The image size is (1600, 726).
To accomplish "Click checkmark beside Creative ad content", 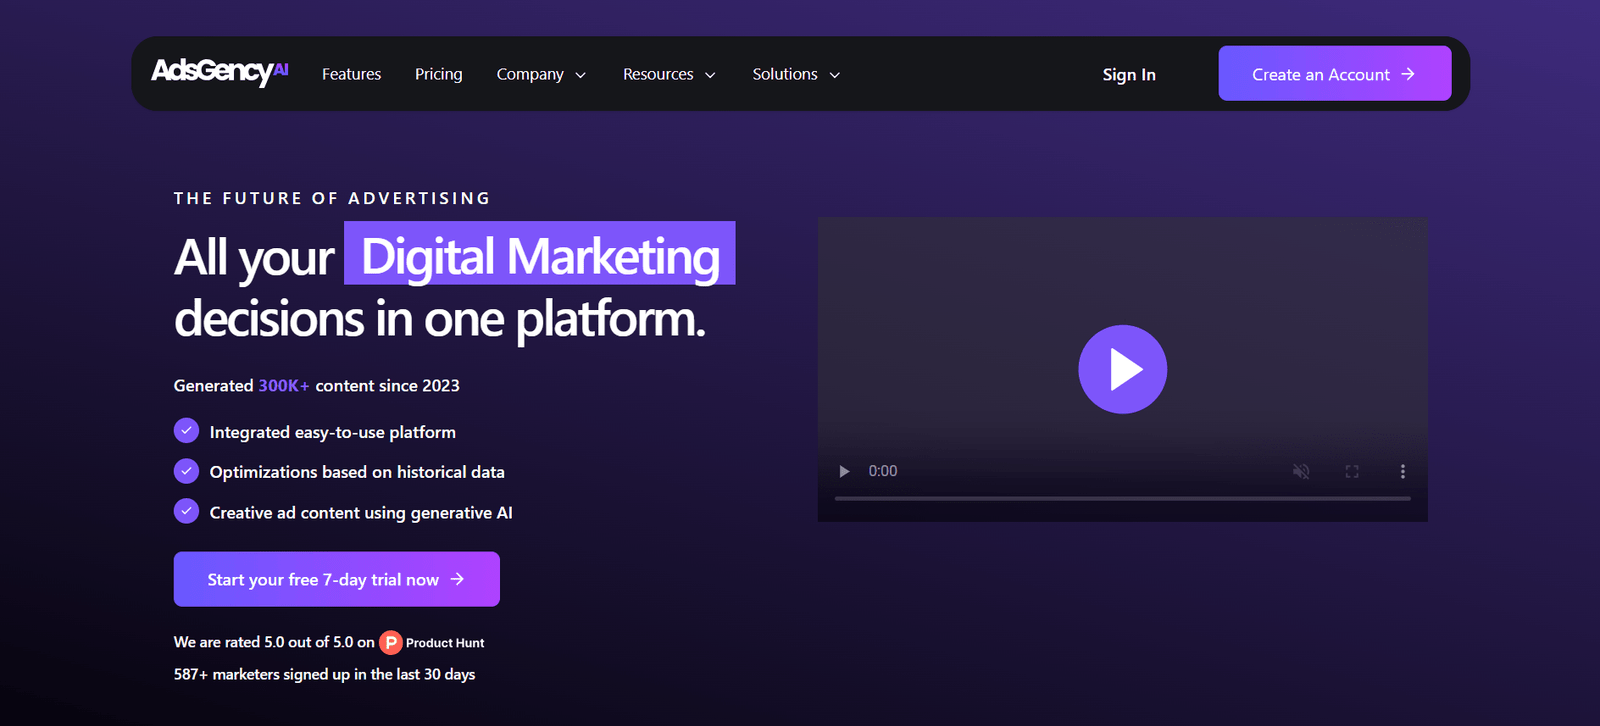I will coord(187,511).
